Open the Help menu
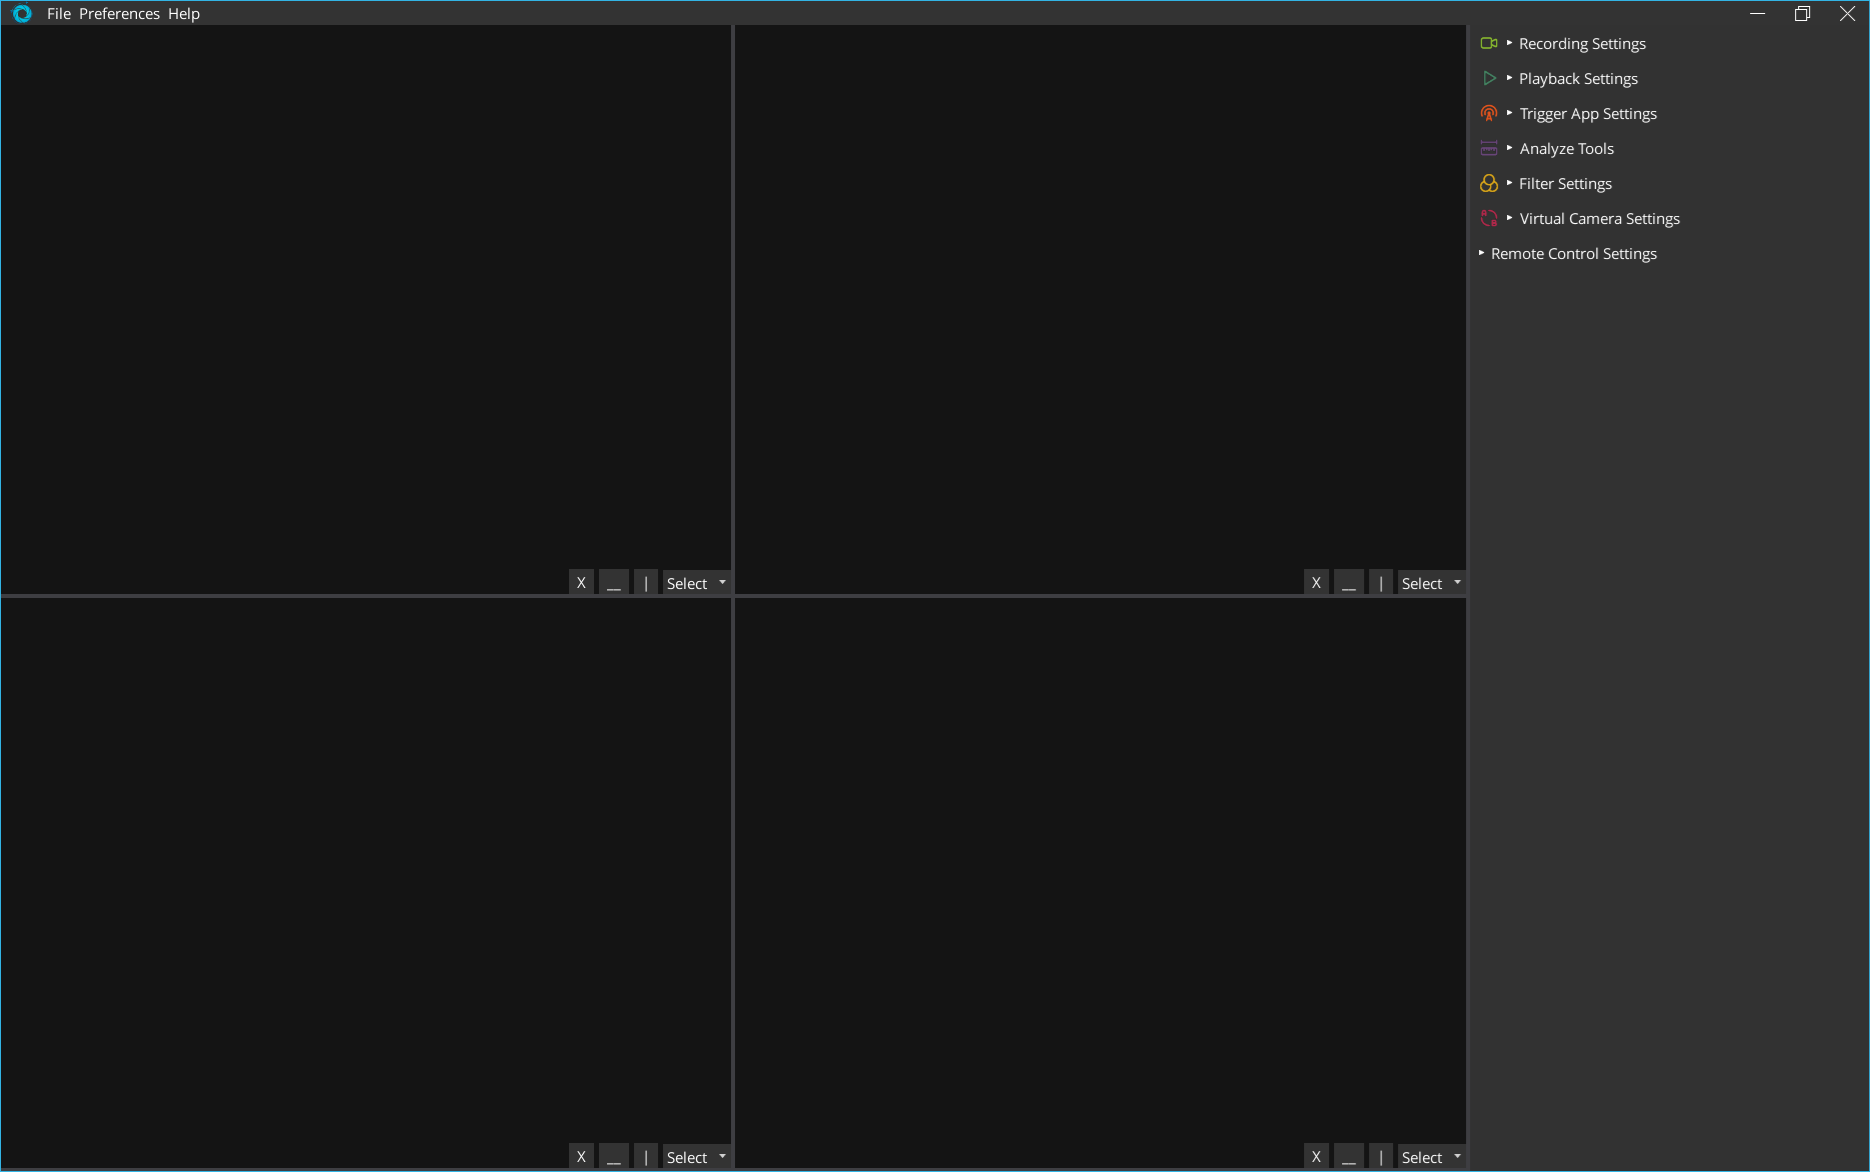This screenshot has height=1172, width=1870. (x=184, y=13)
